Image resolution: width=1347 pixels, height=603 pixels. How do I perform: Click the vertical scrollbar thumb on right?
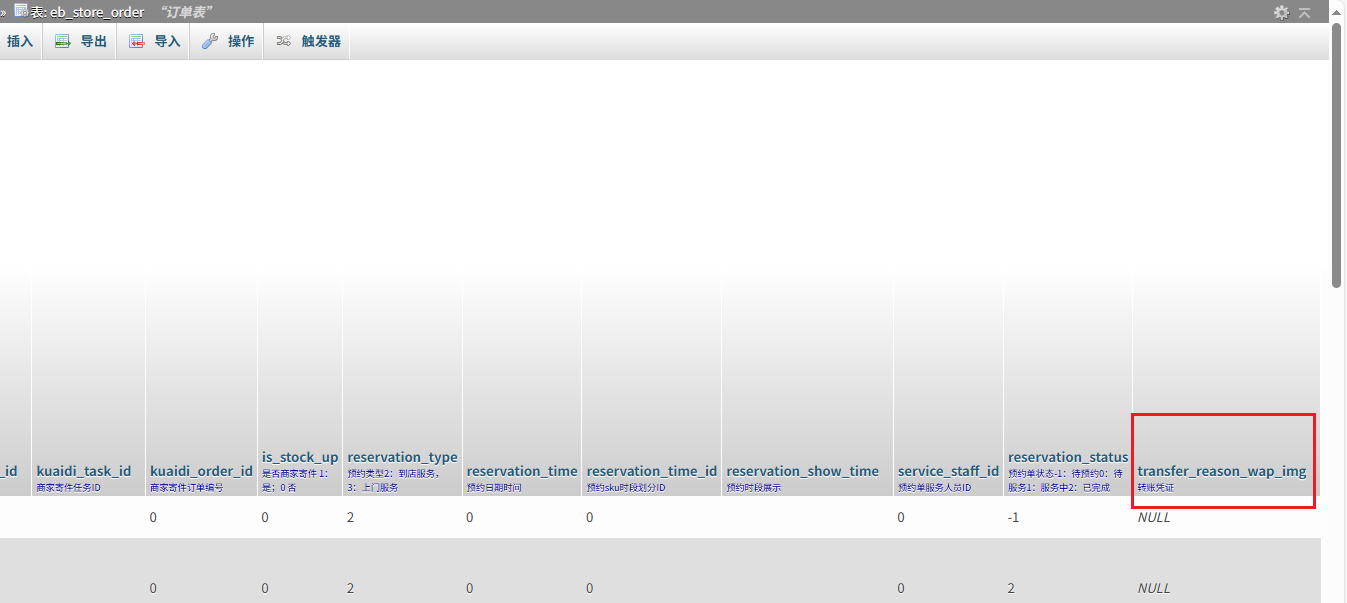[1337, 155]
